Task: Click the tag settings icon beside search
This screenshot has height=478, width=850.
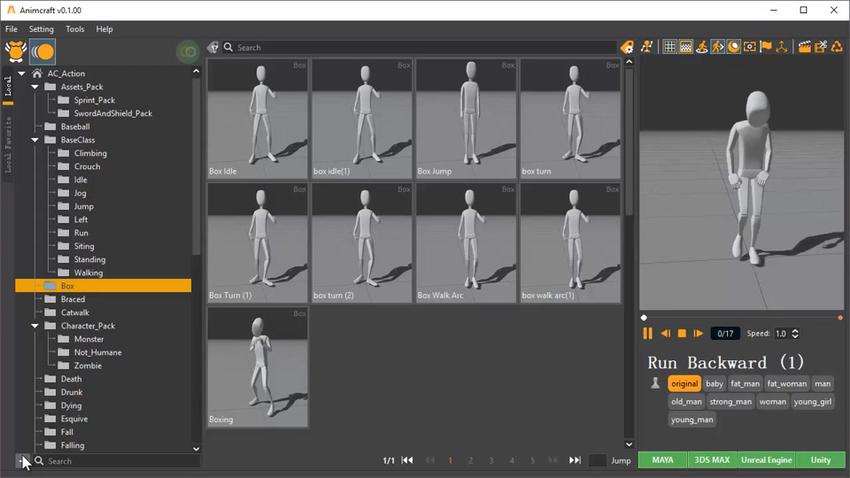Action: [x=627, y=47]
